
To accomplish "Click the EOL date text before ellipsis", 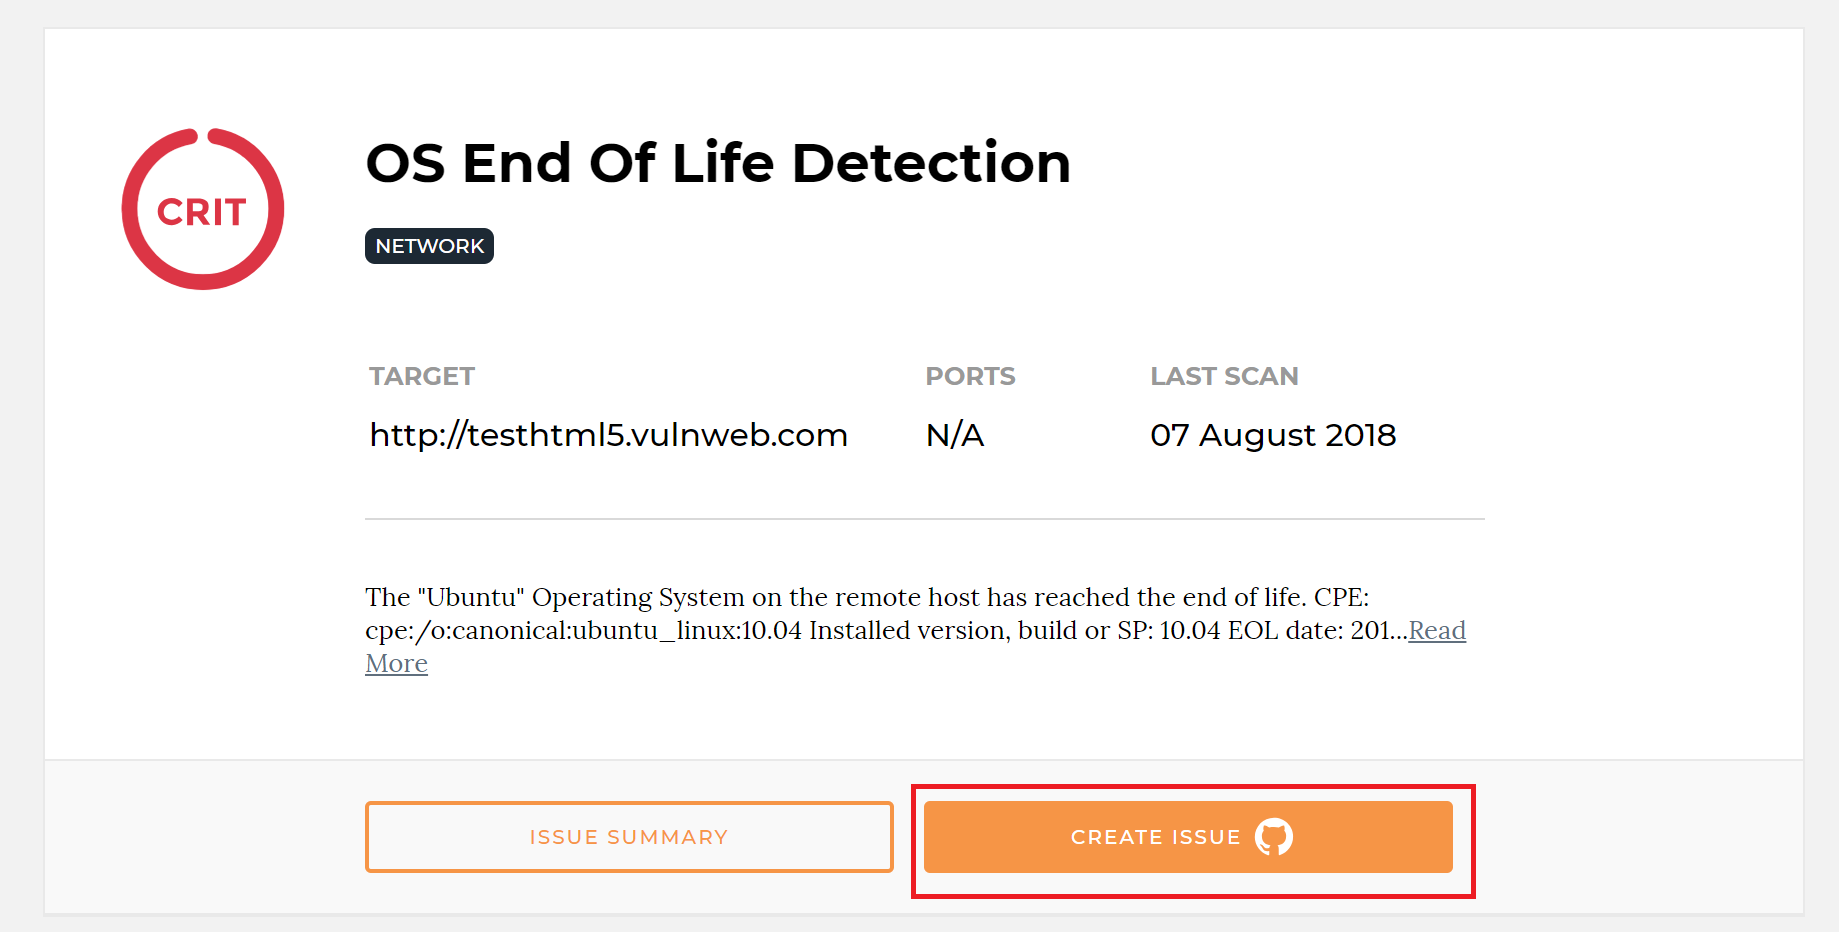I will point(1318,630).
